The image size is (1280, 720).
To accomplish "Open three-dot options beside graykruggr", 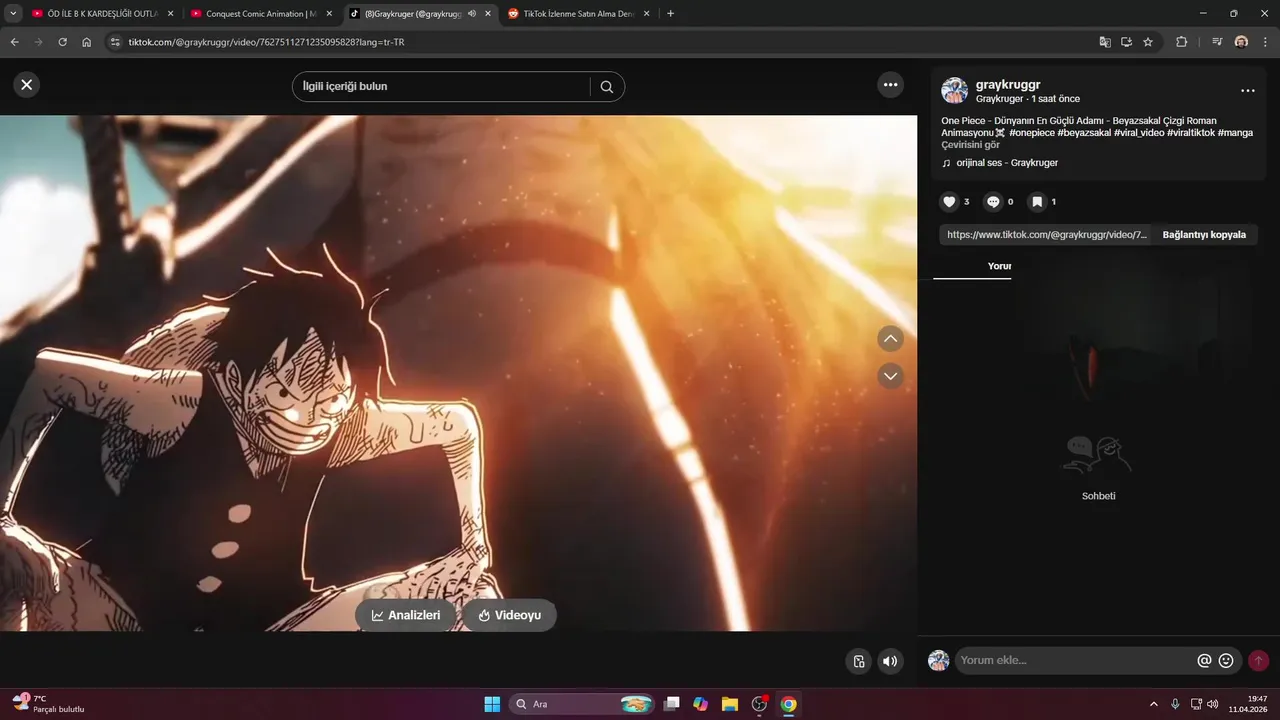I will coord(1248,91).
